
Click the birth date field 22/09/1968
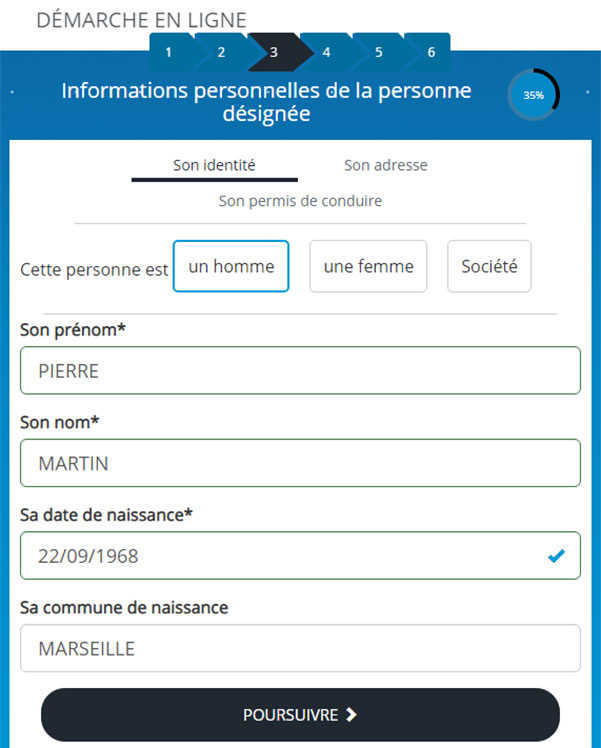click(280, 556)
